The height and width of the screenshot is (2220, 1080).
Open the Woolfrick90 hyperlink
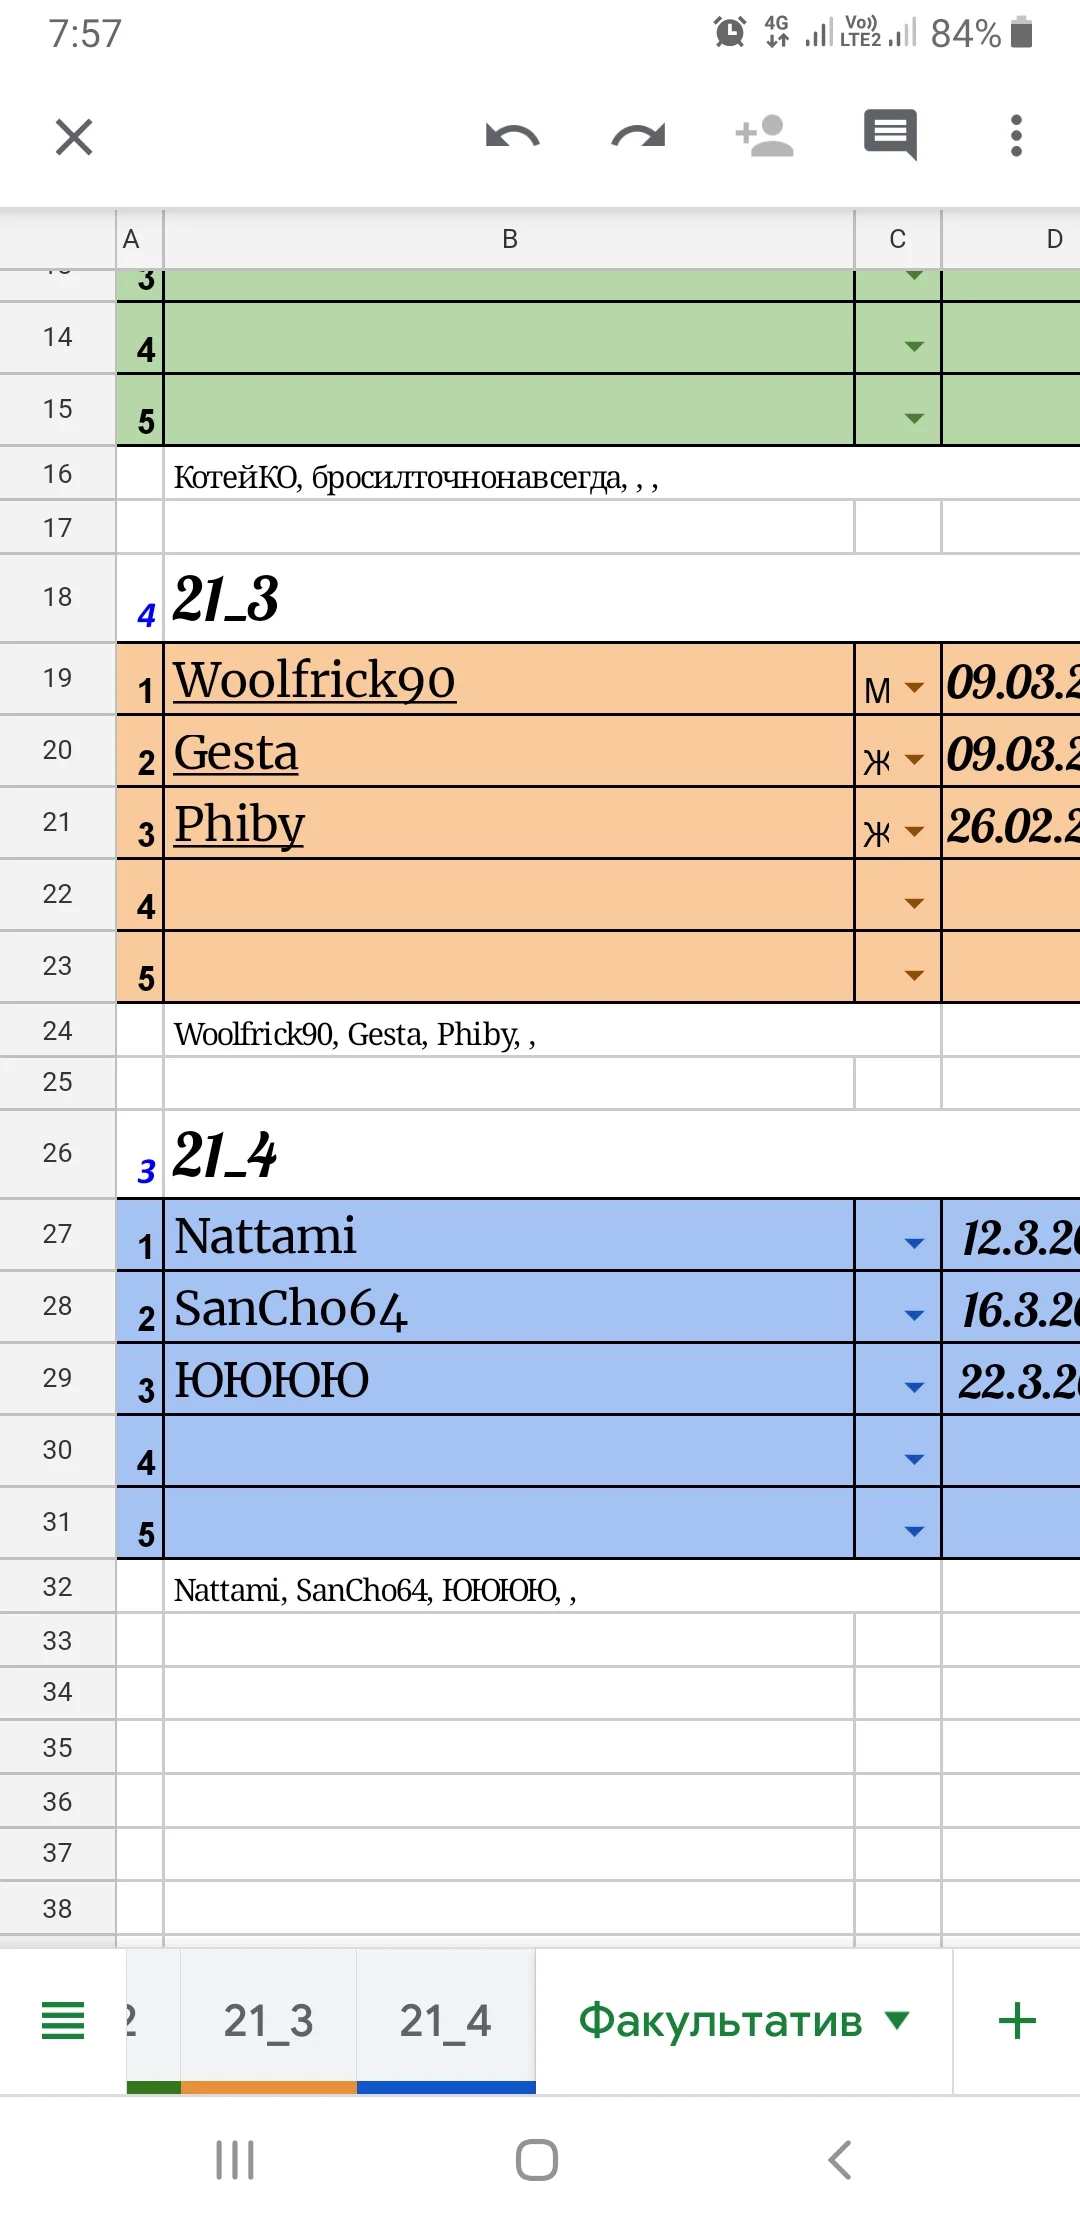coord(314,680)
